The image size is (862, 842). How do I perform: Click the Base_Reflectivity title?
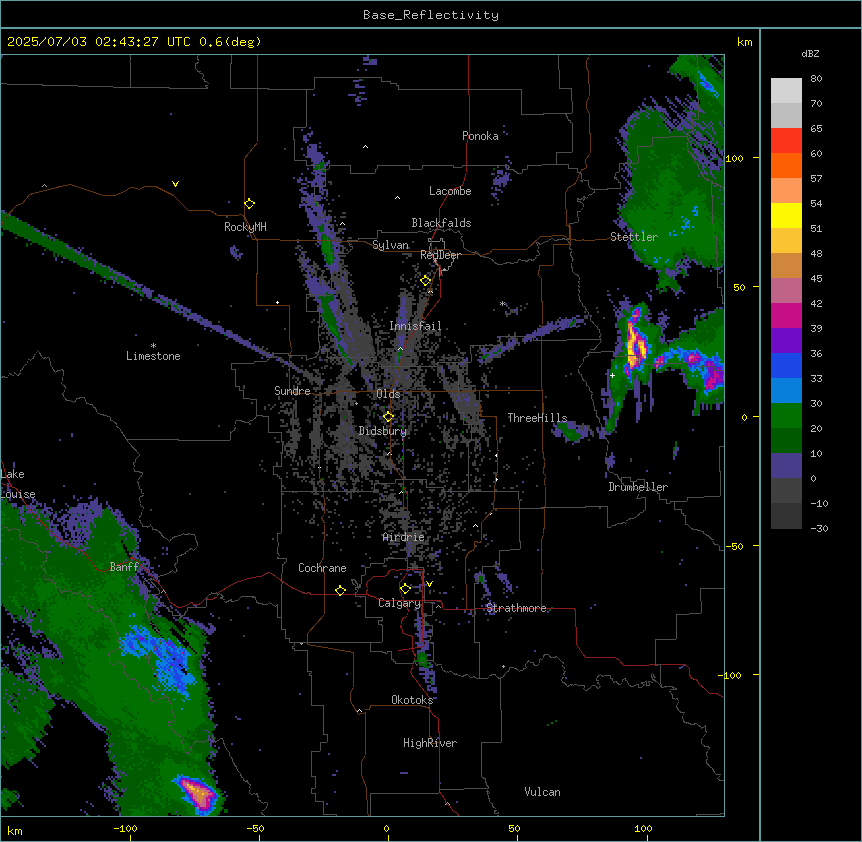[x=431, y=15]
